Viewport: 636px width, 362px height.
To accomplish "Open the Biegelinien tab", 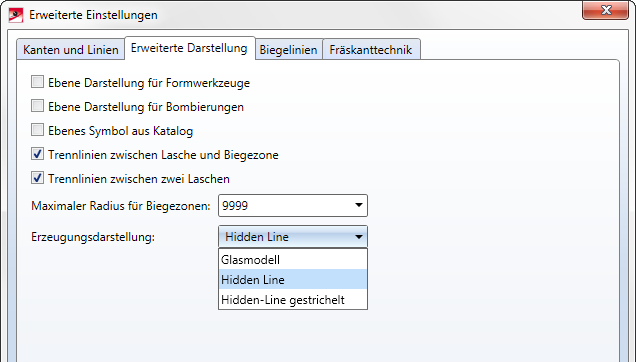I will [288, 50].
